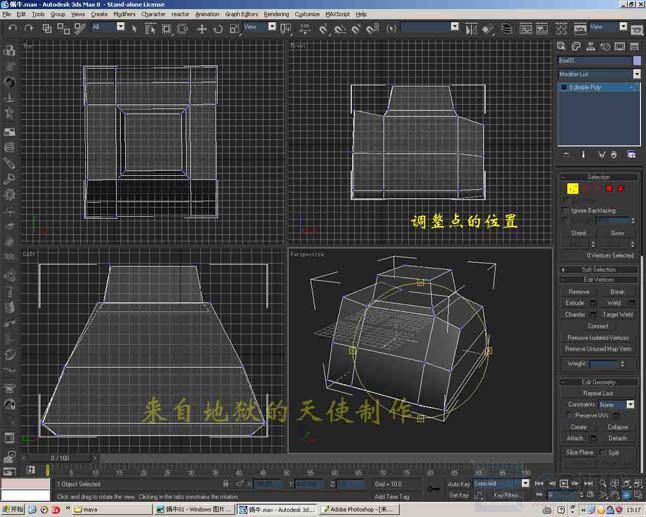Click the Zoom magnifier viewport control
Viewport: 646px width, 517px height.
tap(603, 483)
